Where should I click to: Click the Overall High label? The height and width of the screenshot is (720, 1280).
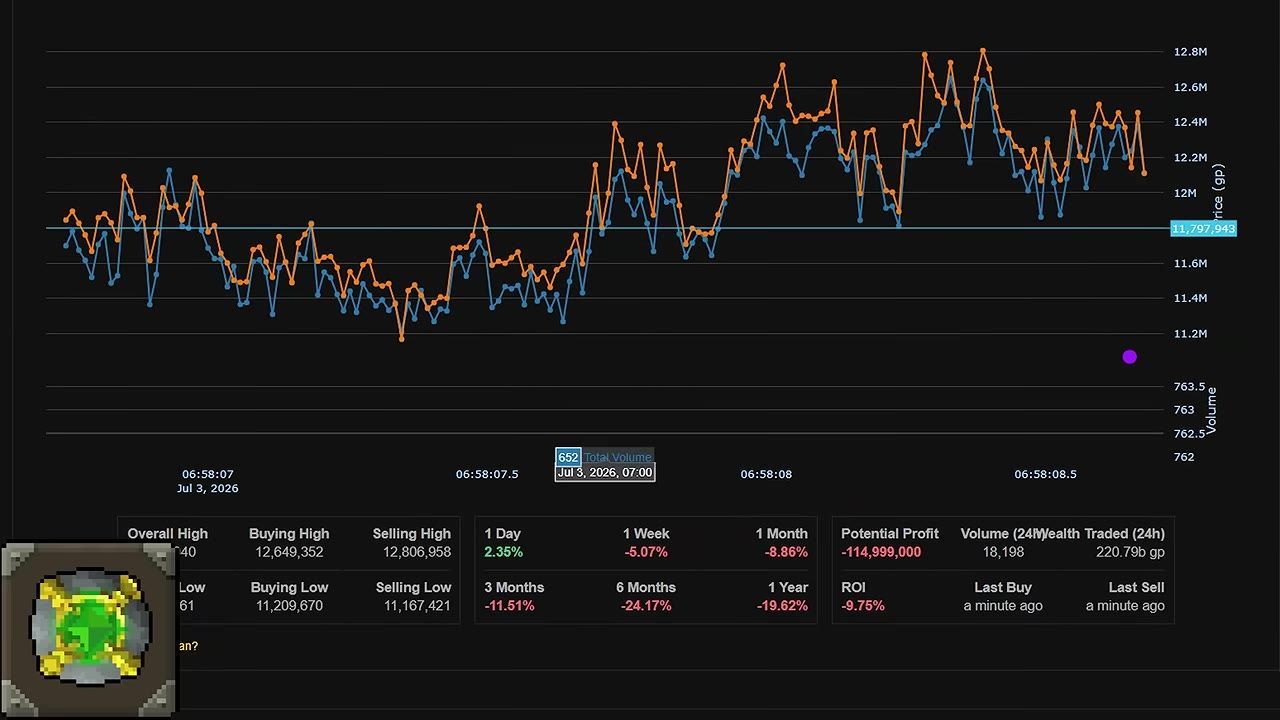click(168, 534)
